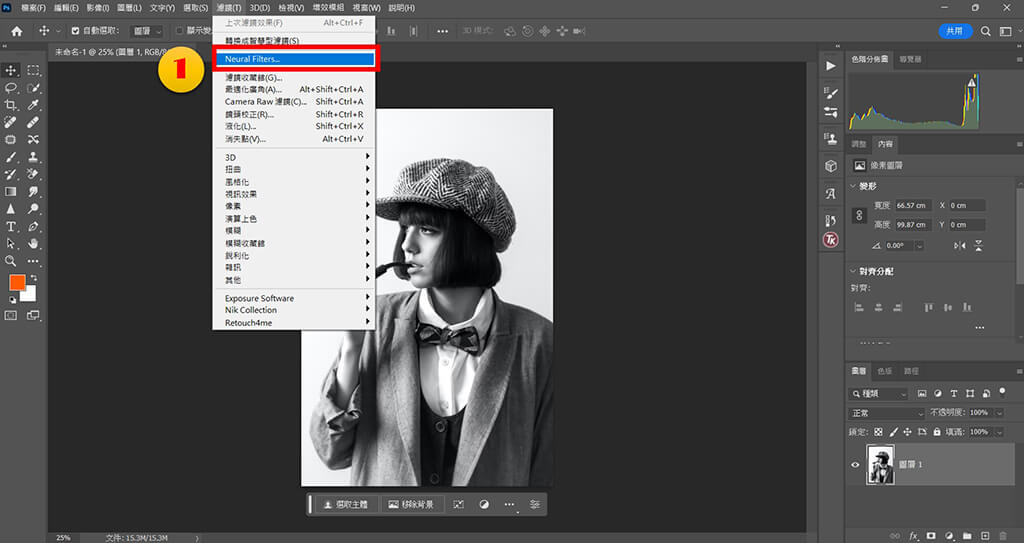The image size is (1024, 543).
Task: Switch to the 色版 tab
Action: 884,371
